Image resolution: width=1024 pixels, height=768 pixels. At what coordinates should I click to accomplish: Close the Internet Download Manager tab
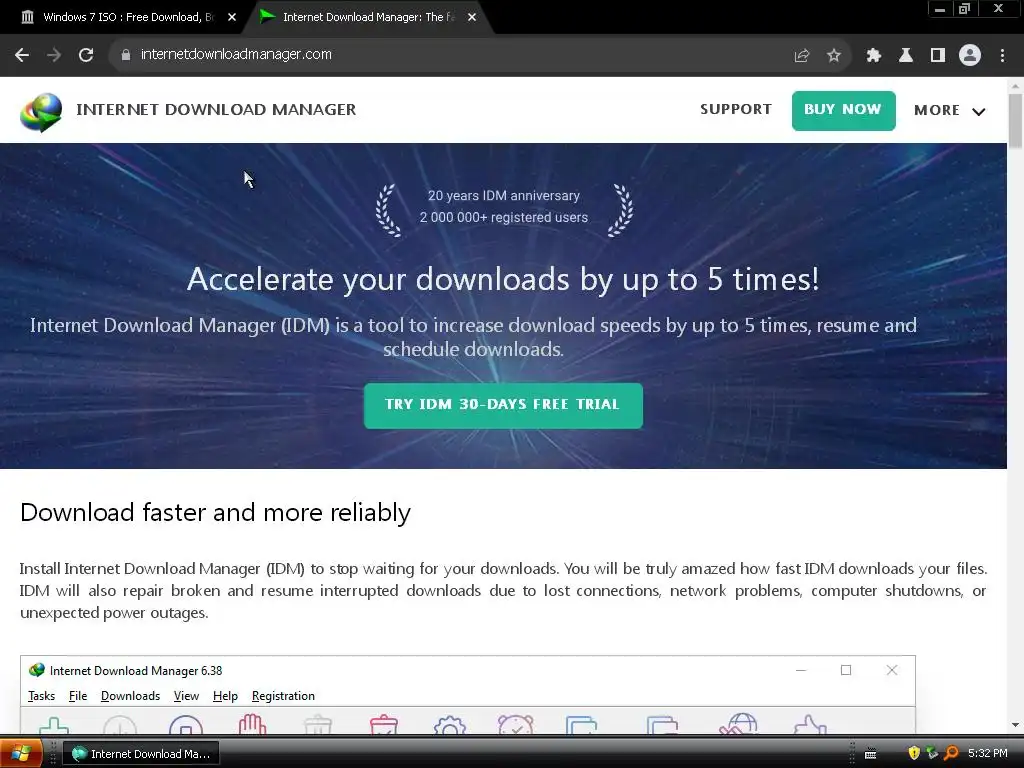472,17
